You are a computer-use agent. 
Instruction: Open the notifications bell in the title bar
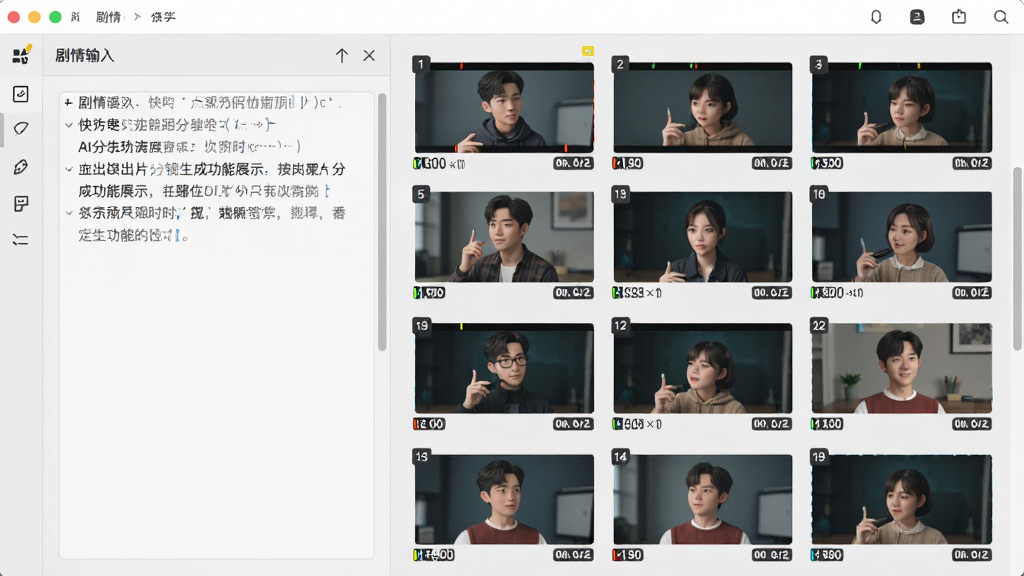point(876,17)
